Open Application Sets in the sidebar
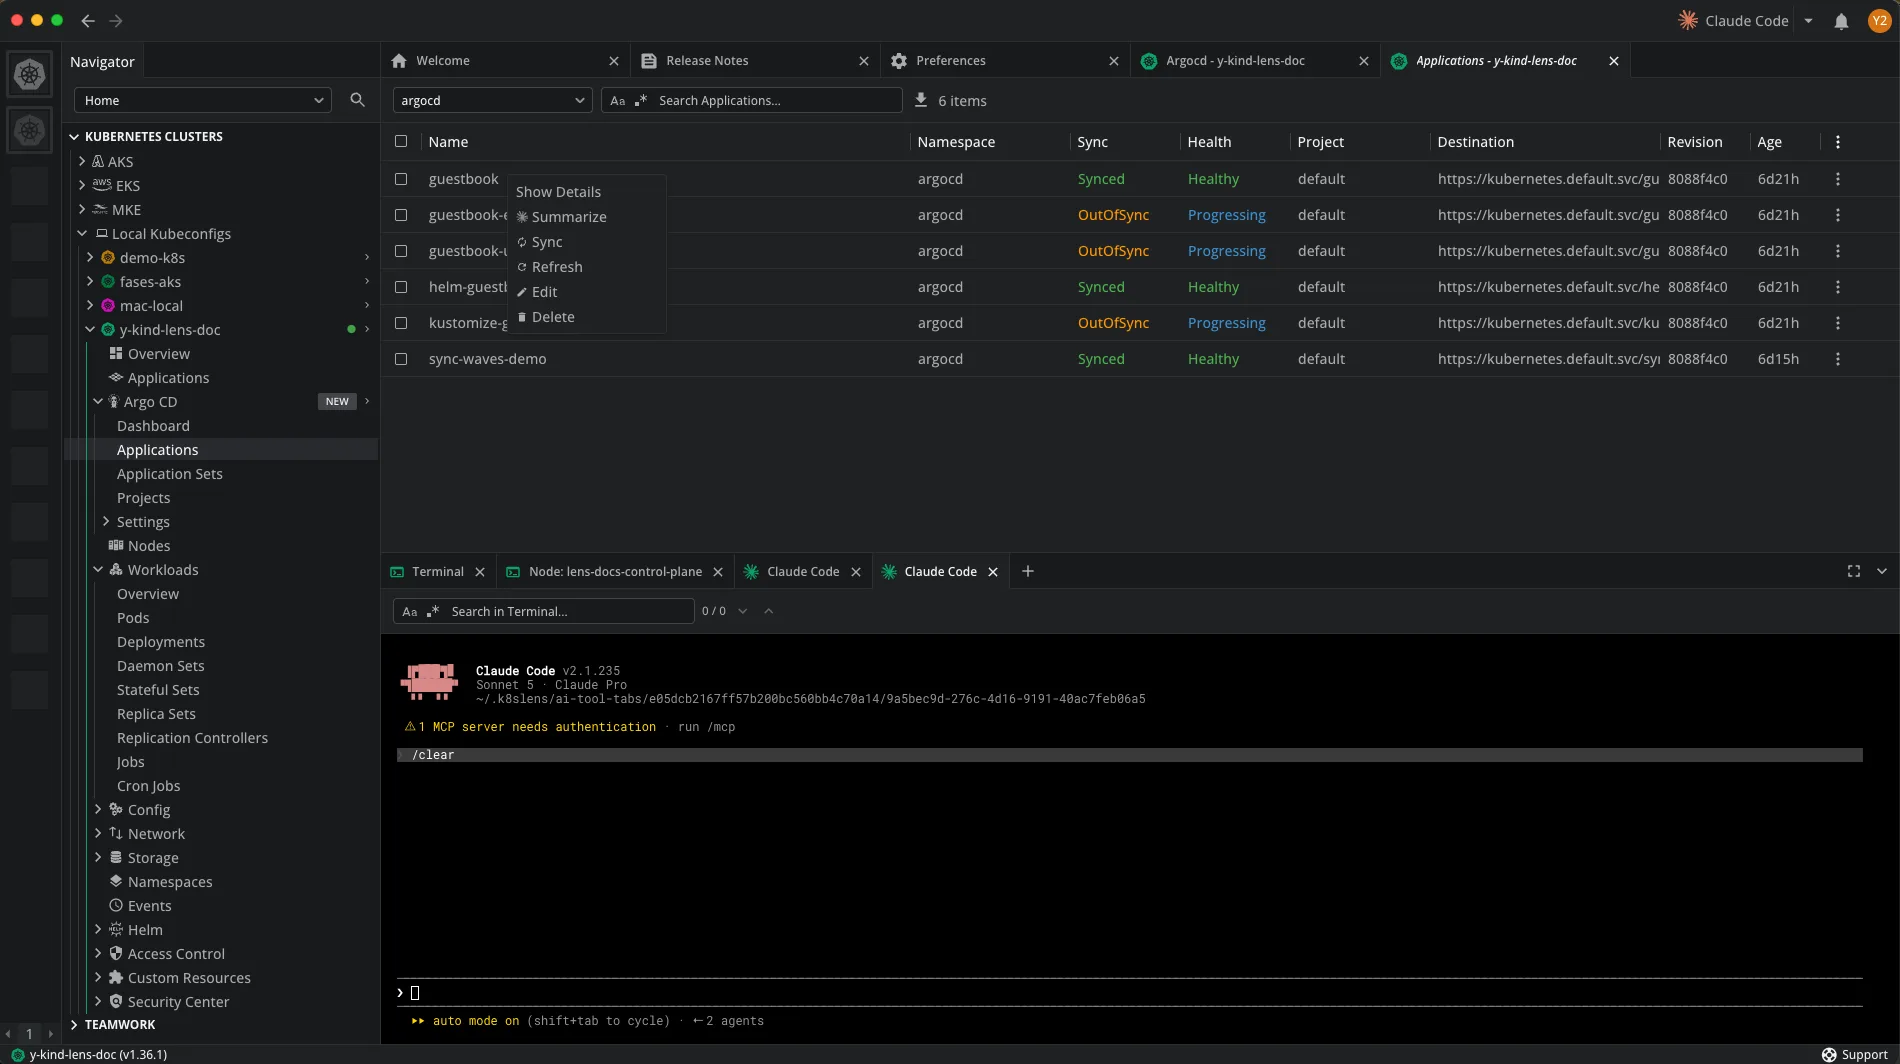 (x=170, y=474)
